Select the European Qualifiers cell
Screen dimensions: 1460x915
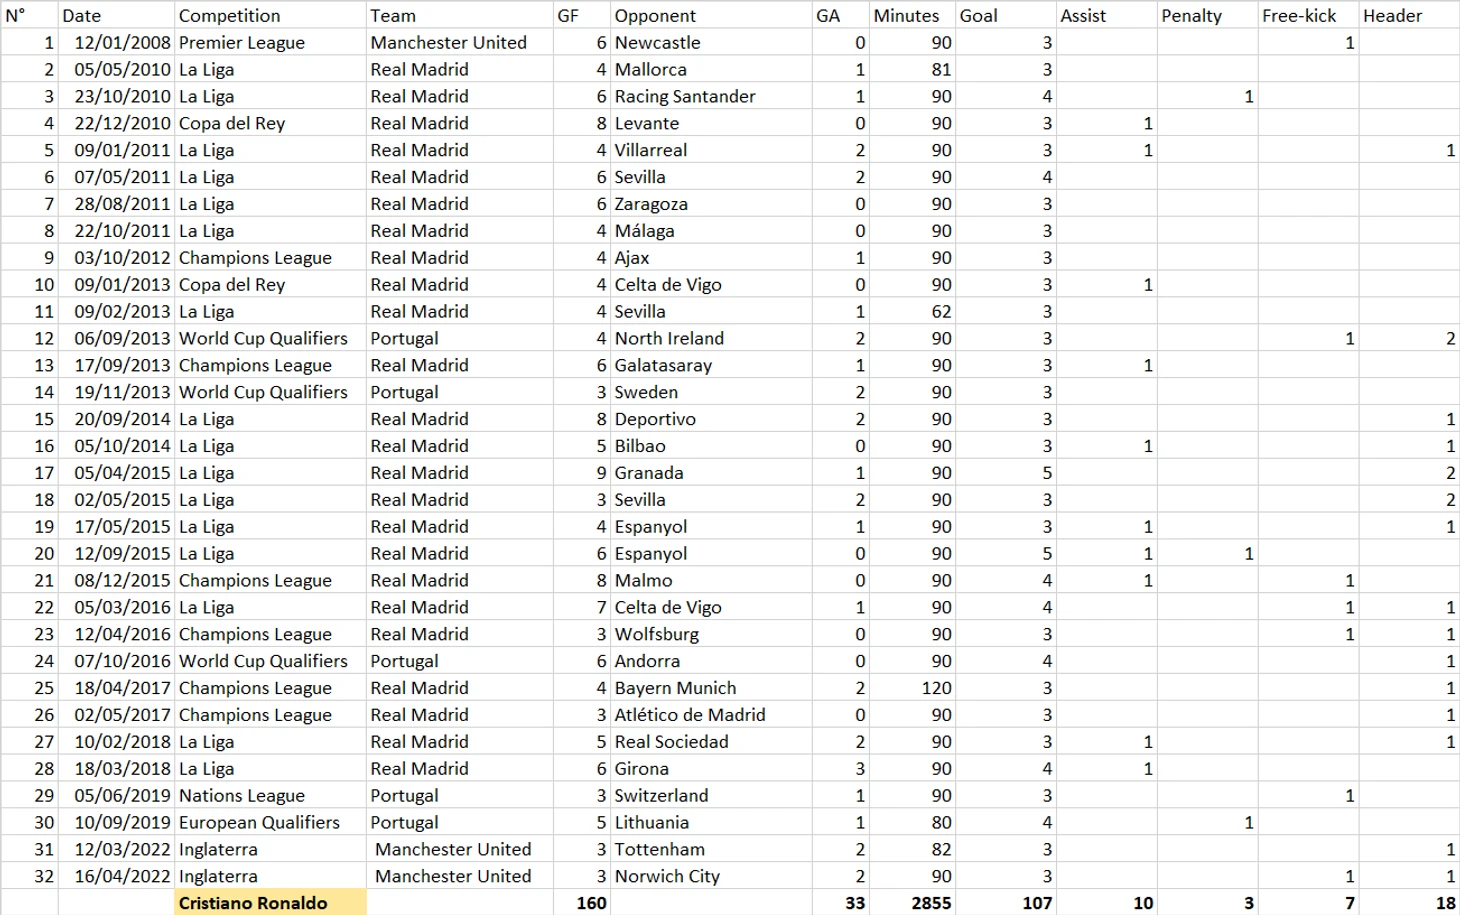click(271, 823)
